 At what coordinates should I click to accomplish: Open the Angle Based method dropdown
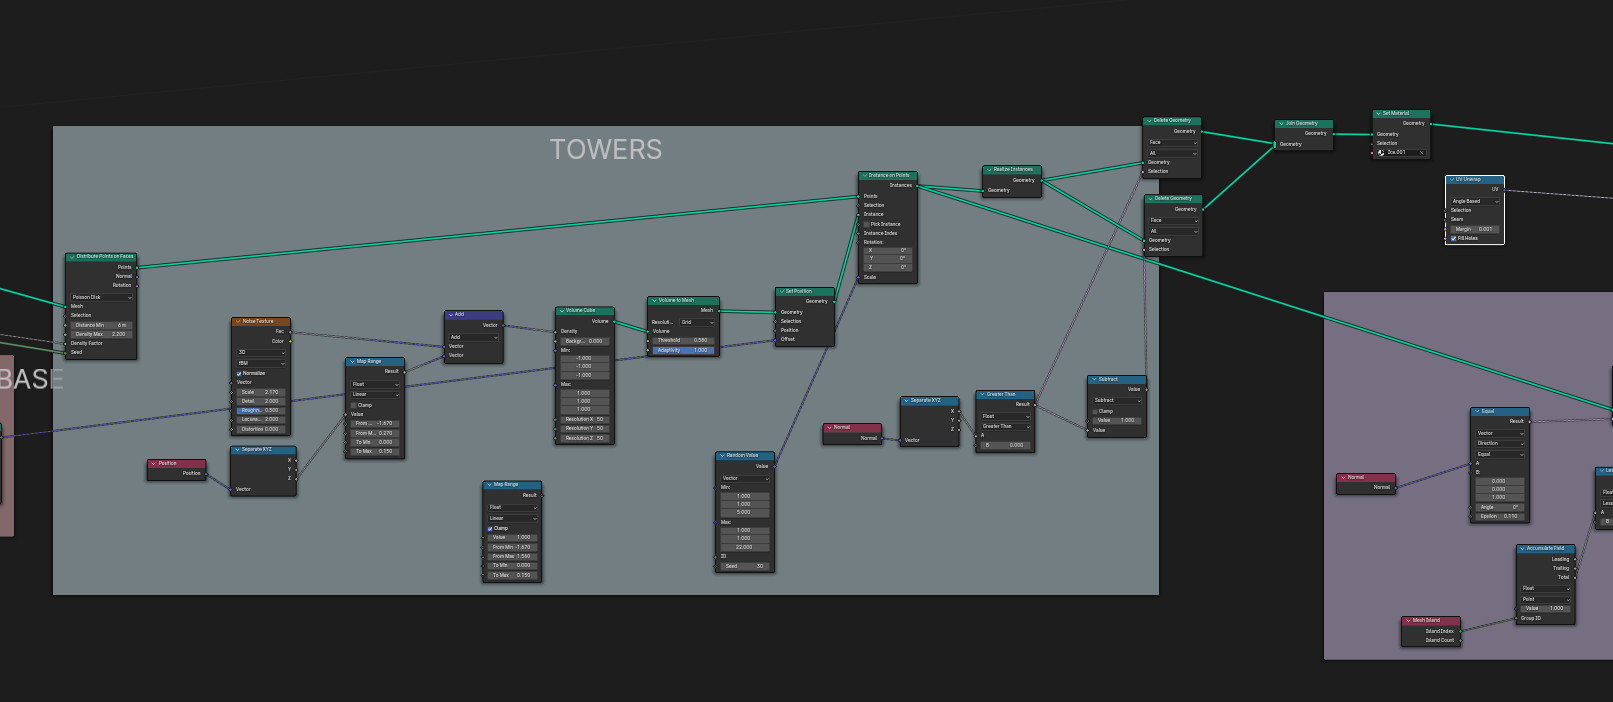[x=1475, y=201]
